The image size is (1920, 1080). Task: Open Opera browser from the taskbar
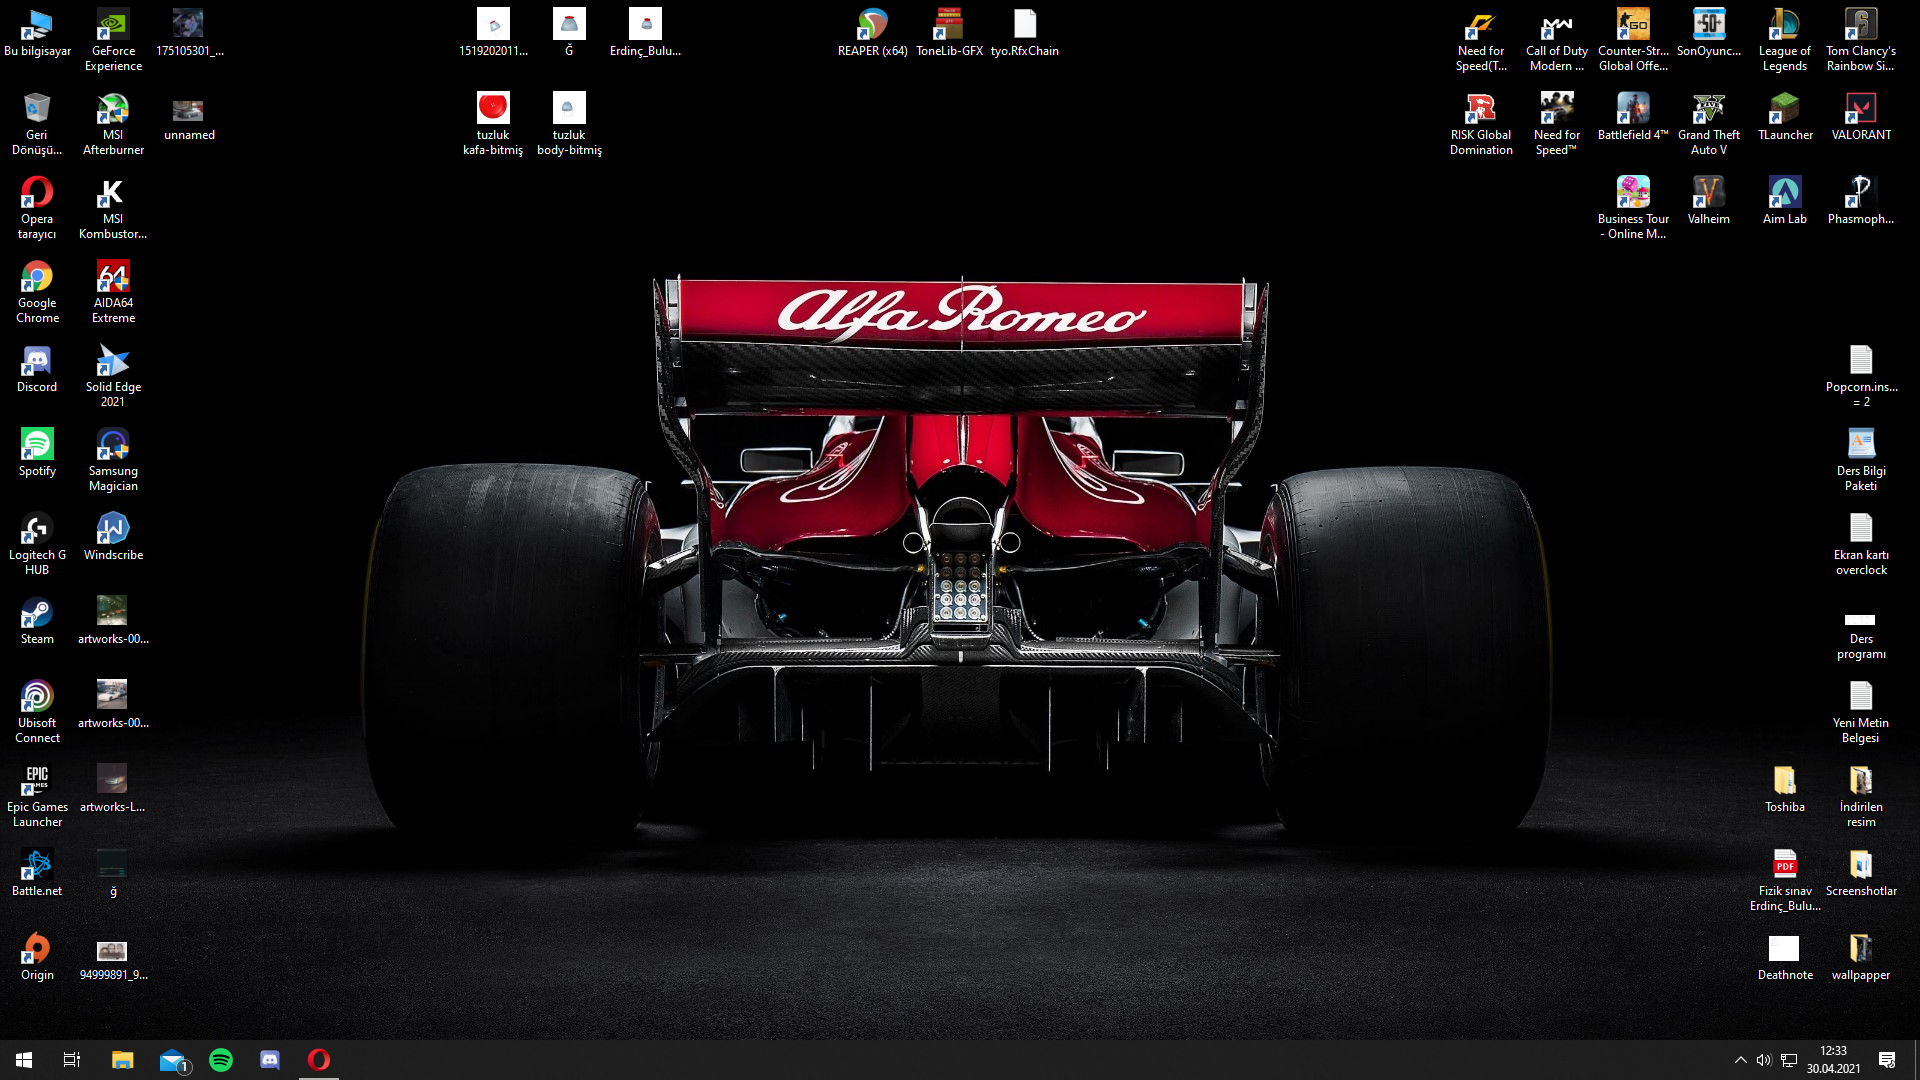[318, 1059]
